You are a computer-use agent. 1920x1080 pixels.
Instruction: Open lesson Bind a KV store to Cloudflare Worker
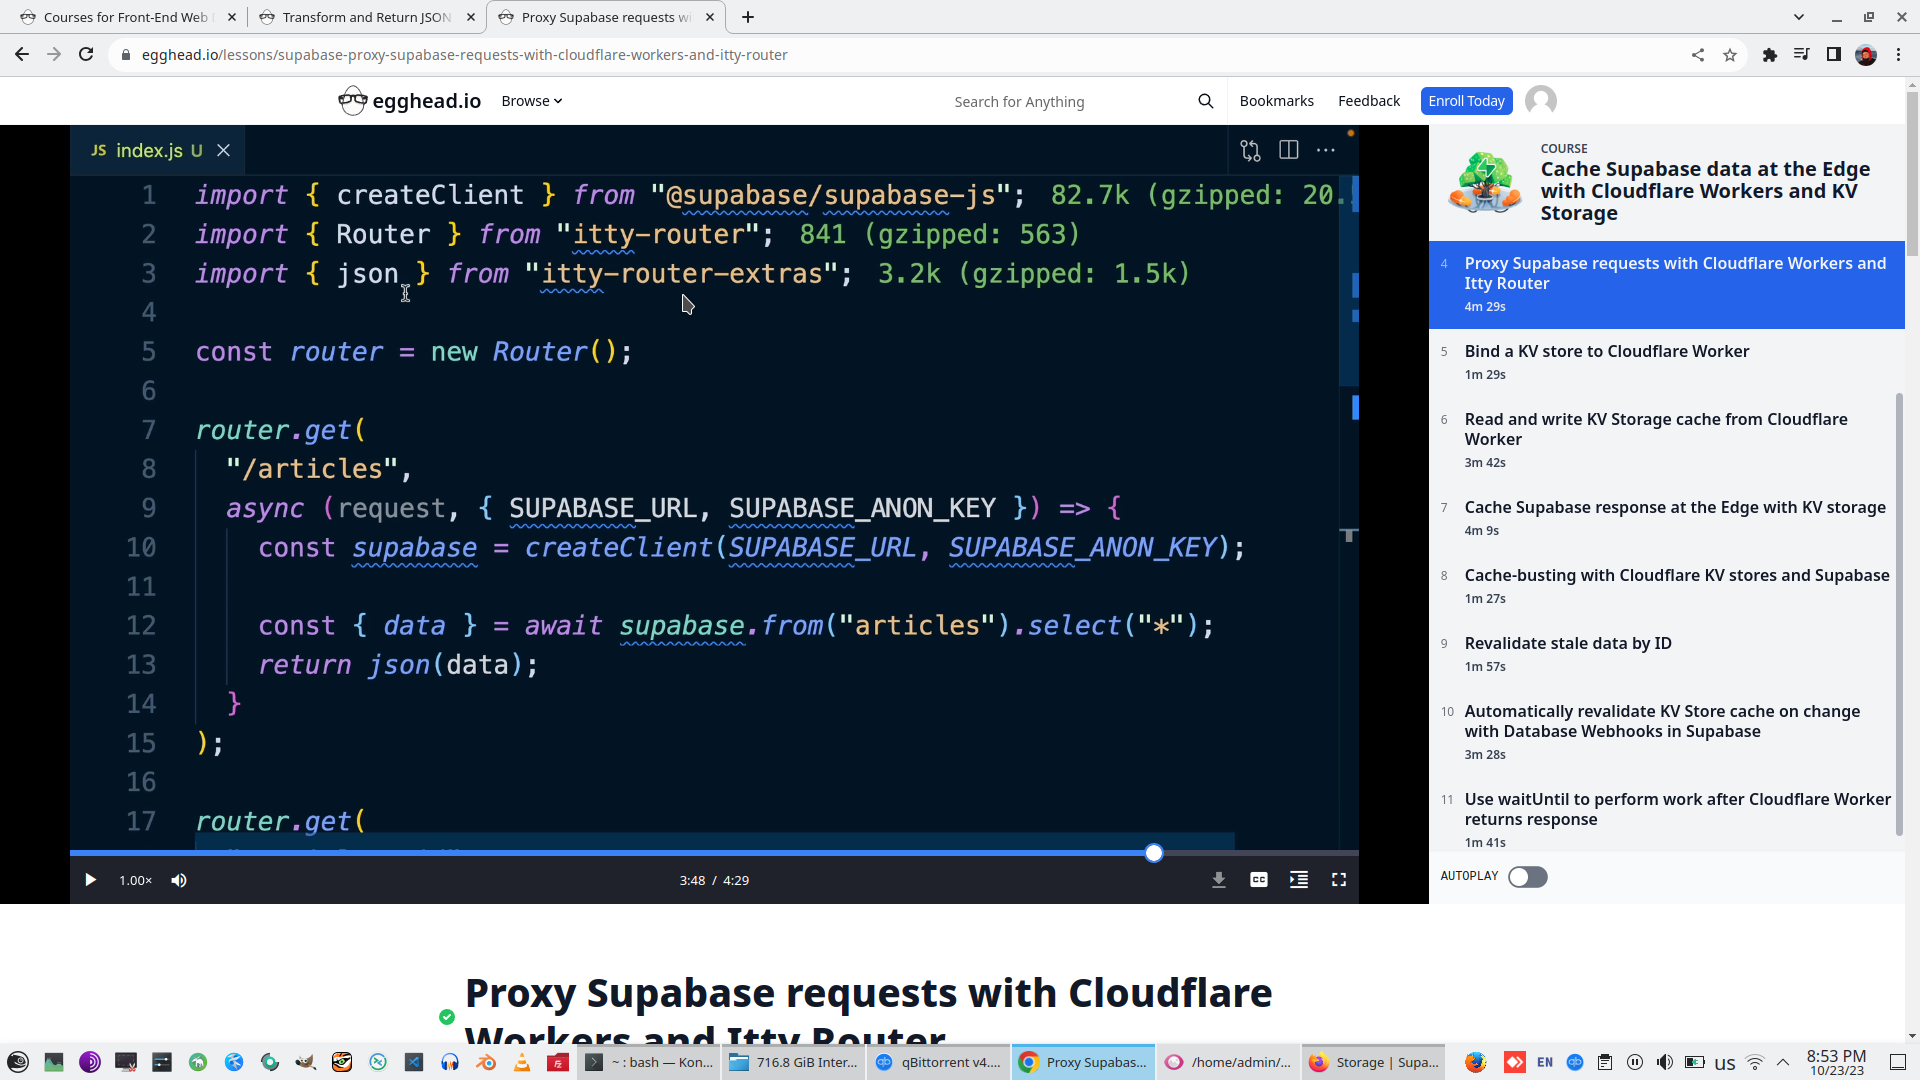coord(1606,352)
